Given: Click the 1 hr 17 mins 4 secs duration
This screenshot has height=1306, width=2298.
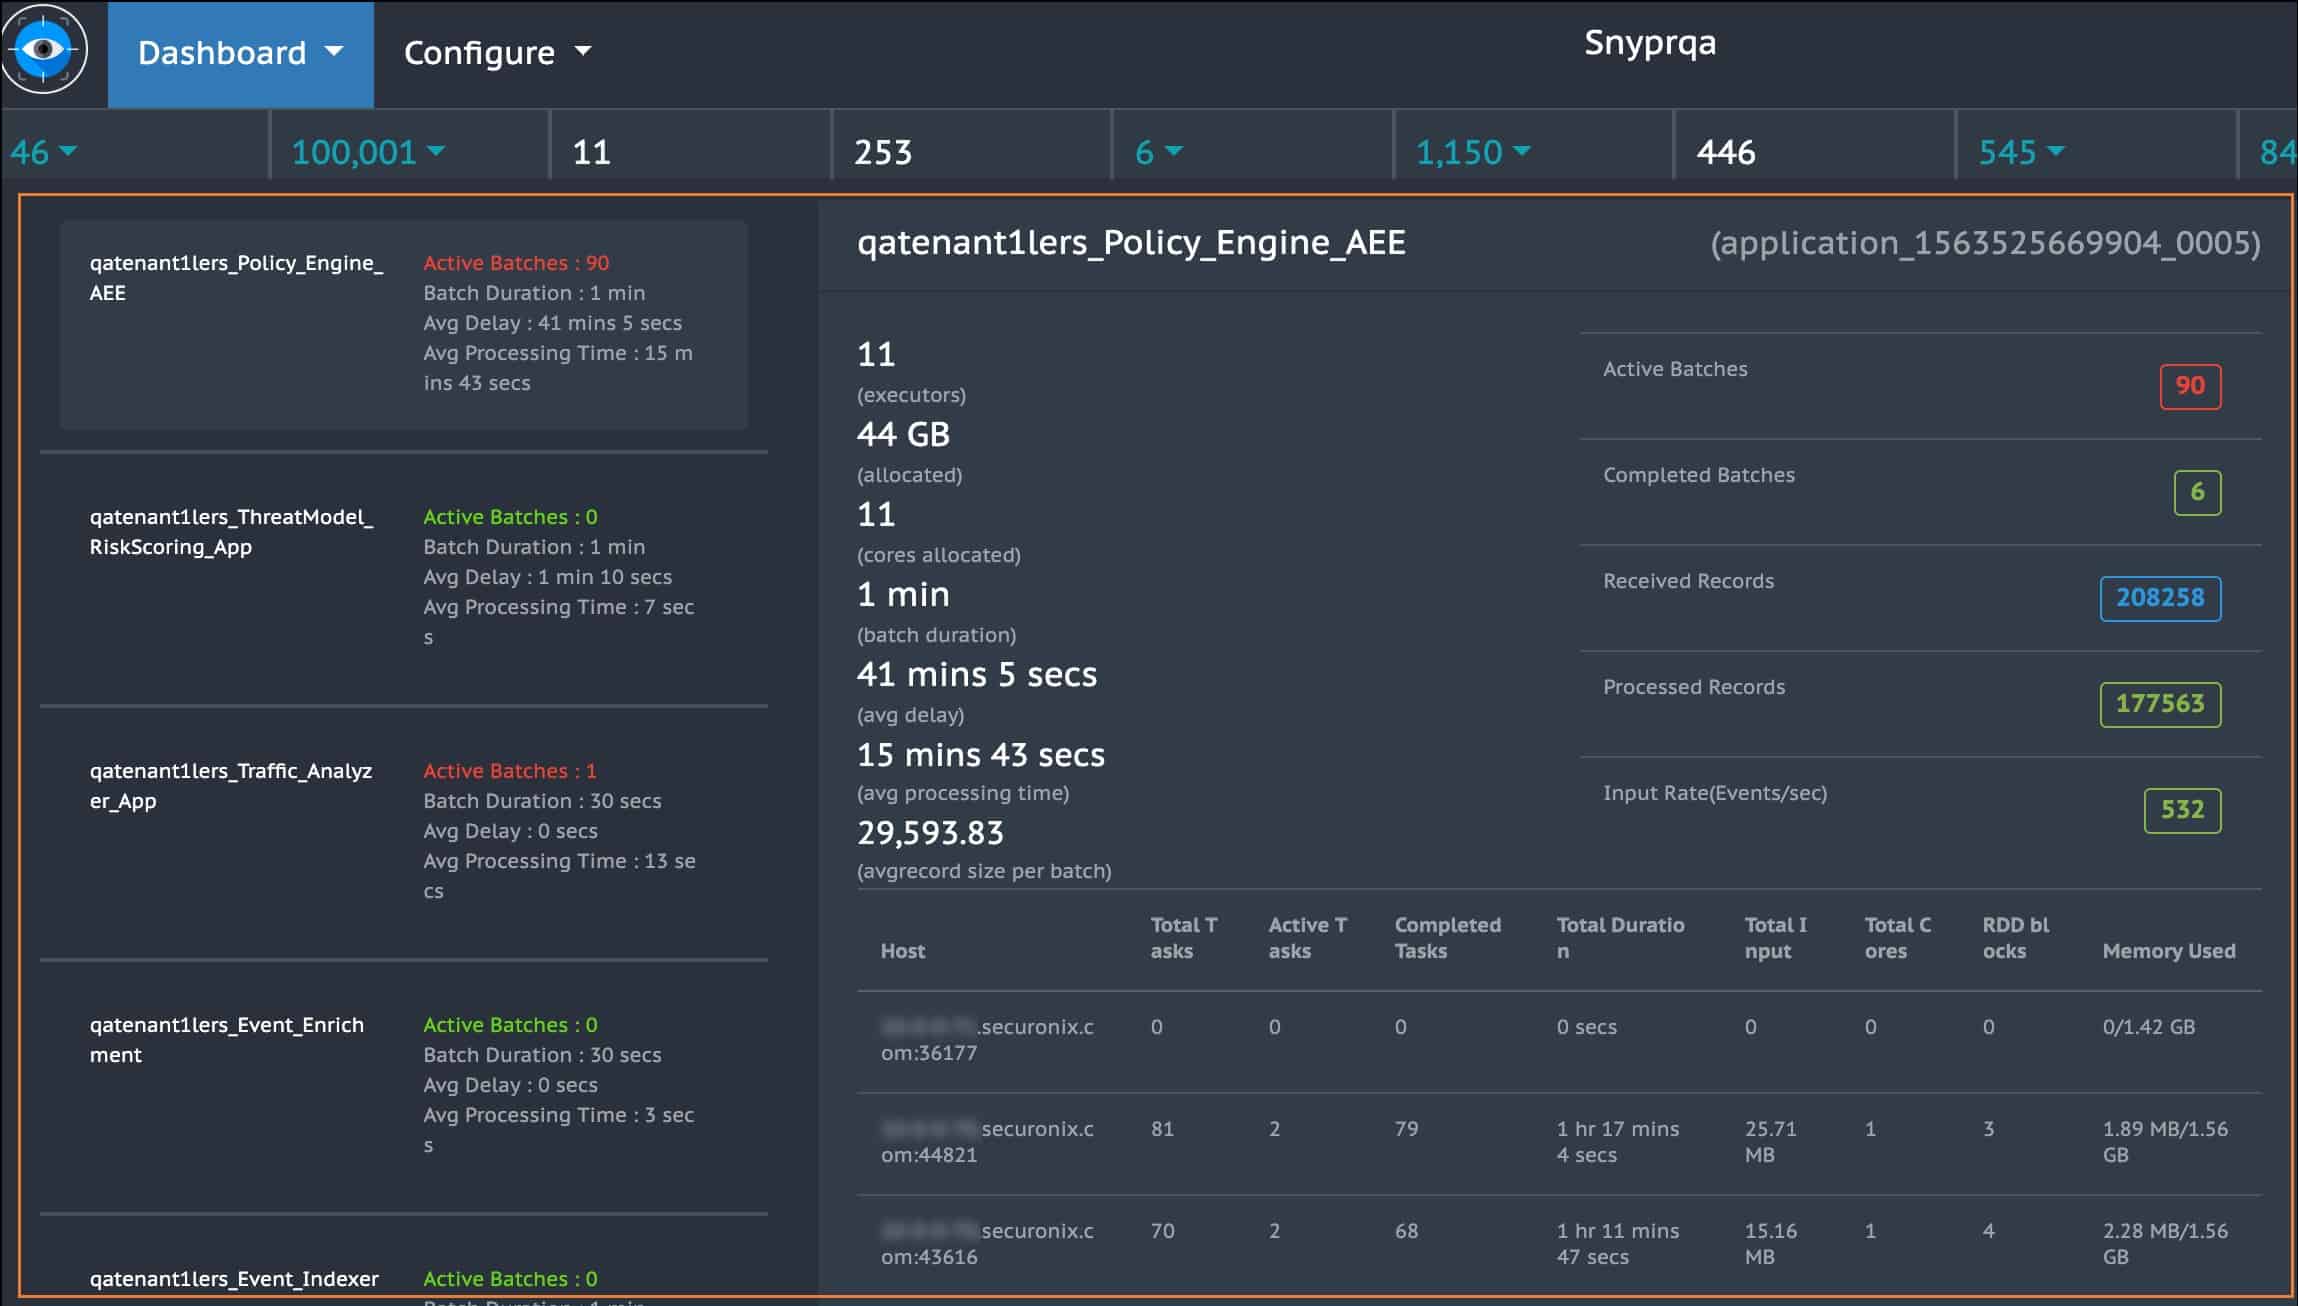Looking at the screenshot, I should coord(1617,1142).
